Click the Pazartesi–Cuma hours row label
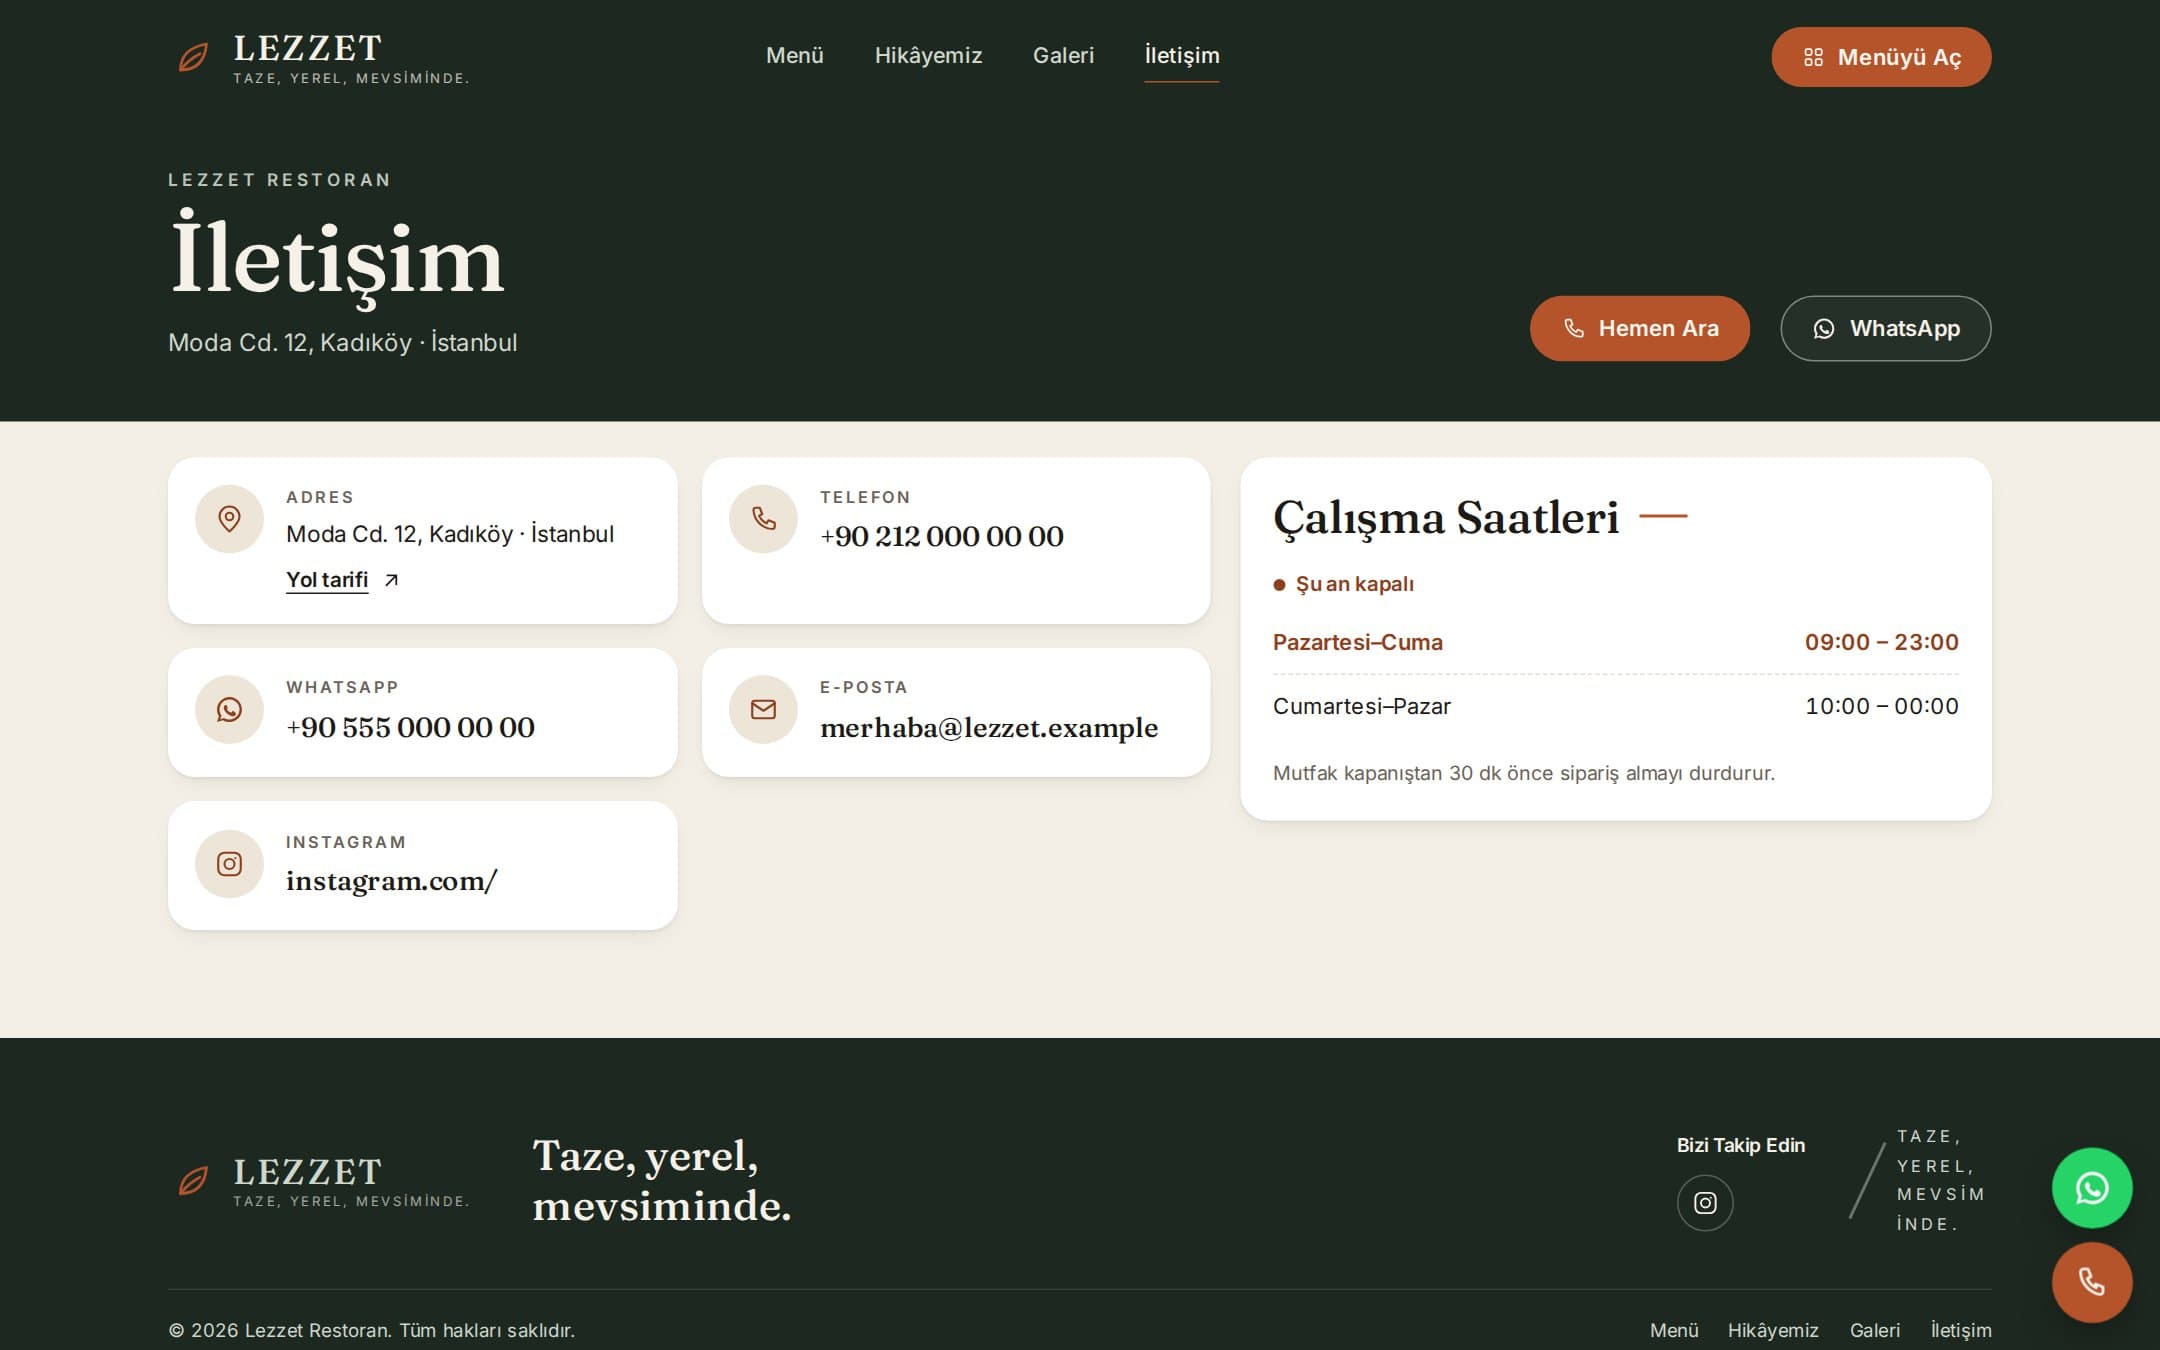Viewport: 2160px width, 1350px height. [1357, 642]
